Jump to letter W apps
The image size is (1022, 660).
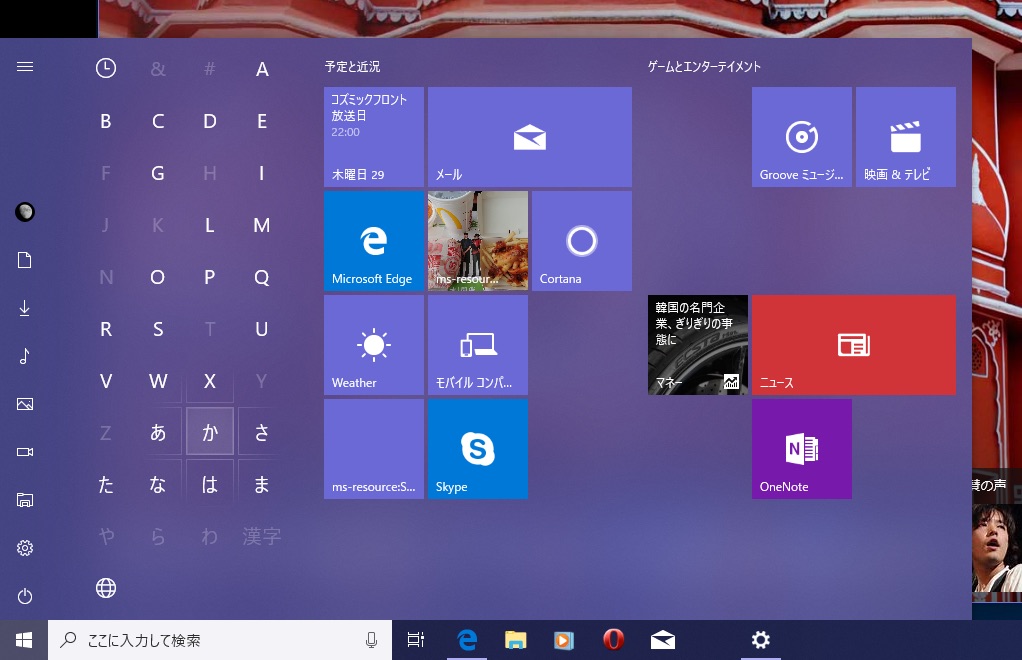click(158, 381)
